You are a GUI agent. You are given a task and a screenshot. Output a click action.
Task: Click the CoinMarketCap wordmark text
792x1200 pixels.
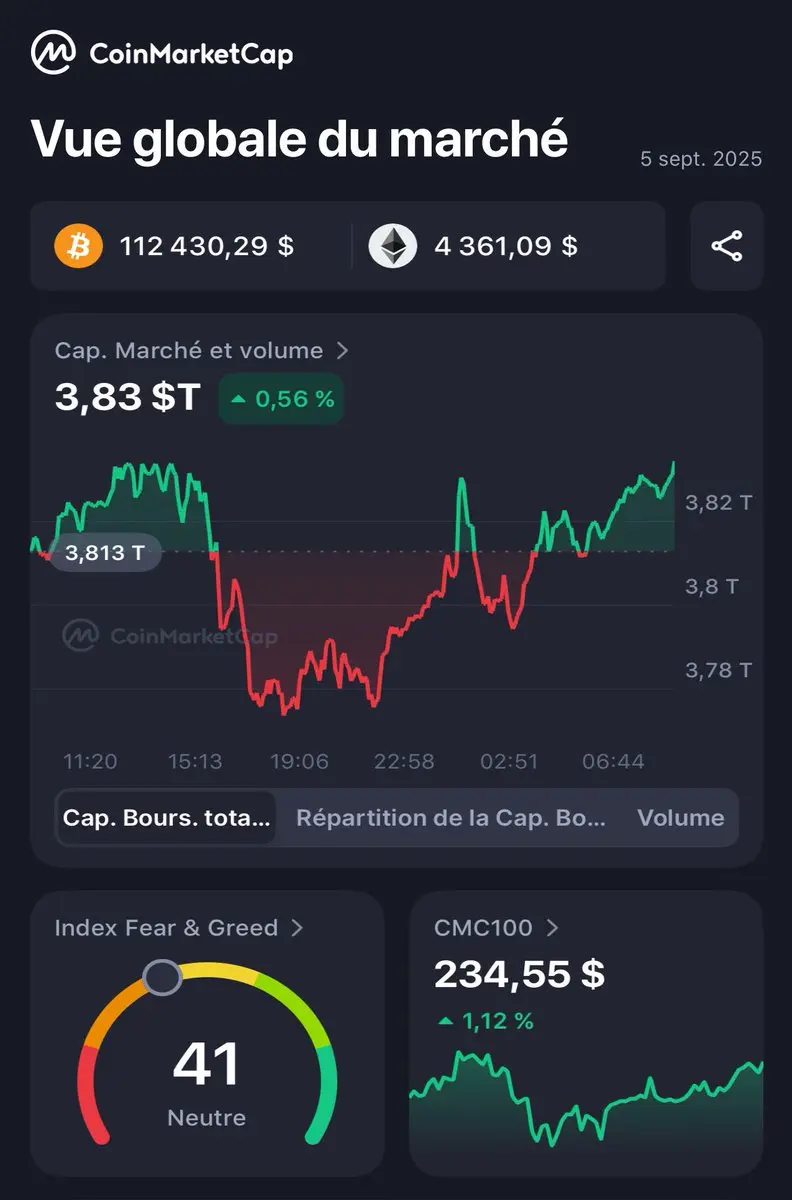click(x=191, y=53)
